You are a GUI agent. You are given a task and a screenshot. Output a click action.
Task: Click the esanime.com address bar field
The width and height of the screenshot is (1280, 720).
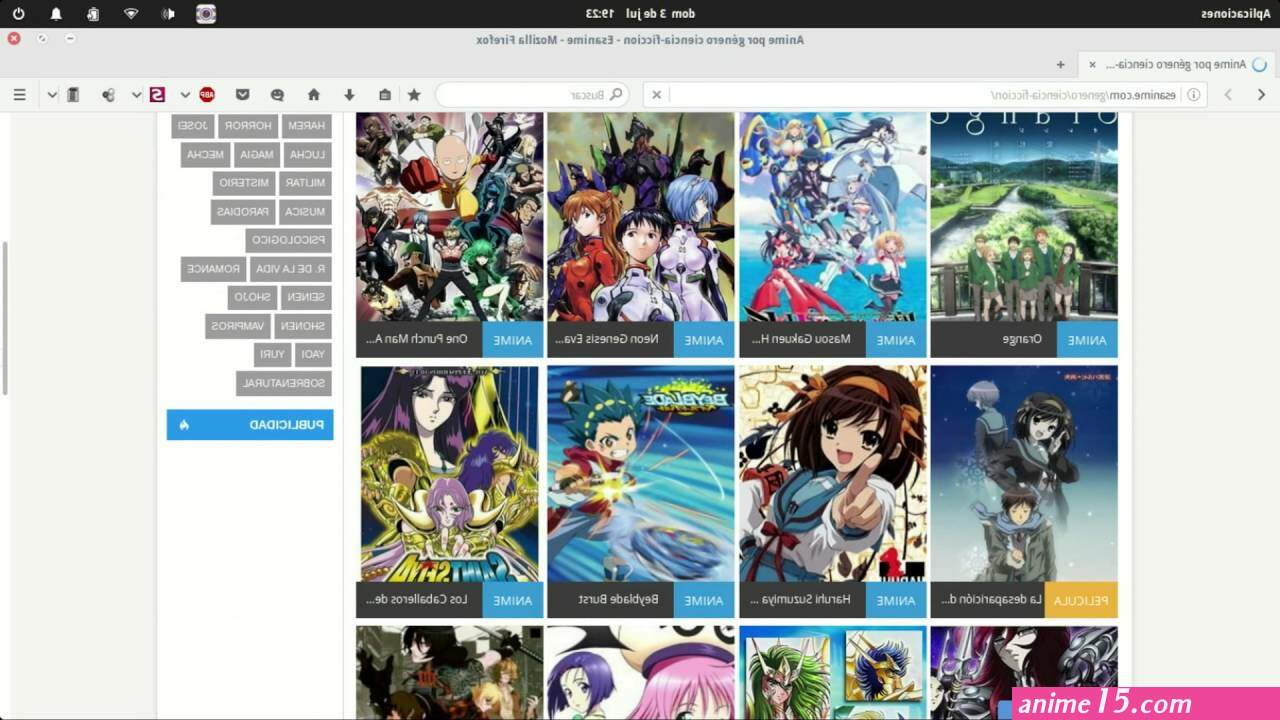925,95
